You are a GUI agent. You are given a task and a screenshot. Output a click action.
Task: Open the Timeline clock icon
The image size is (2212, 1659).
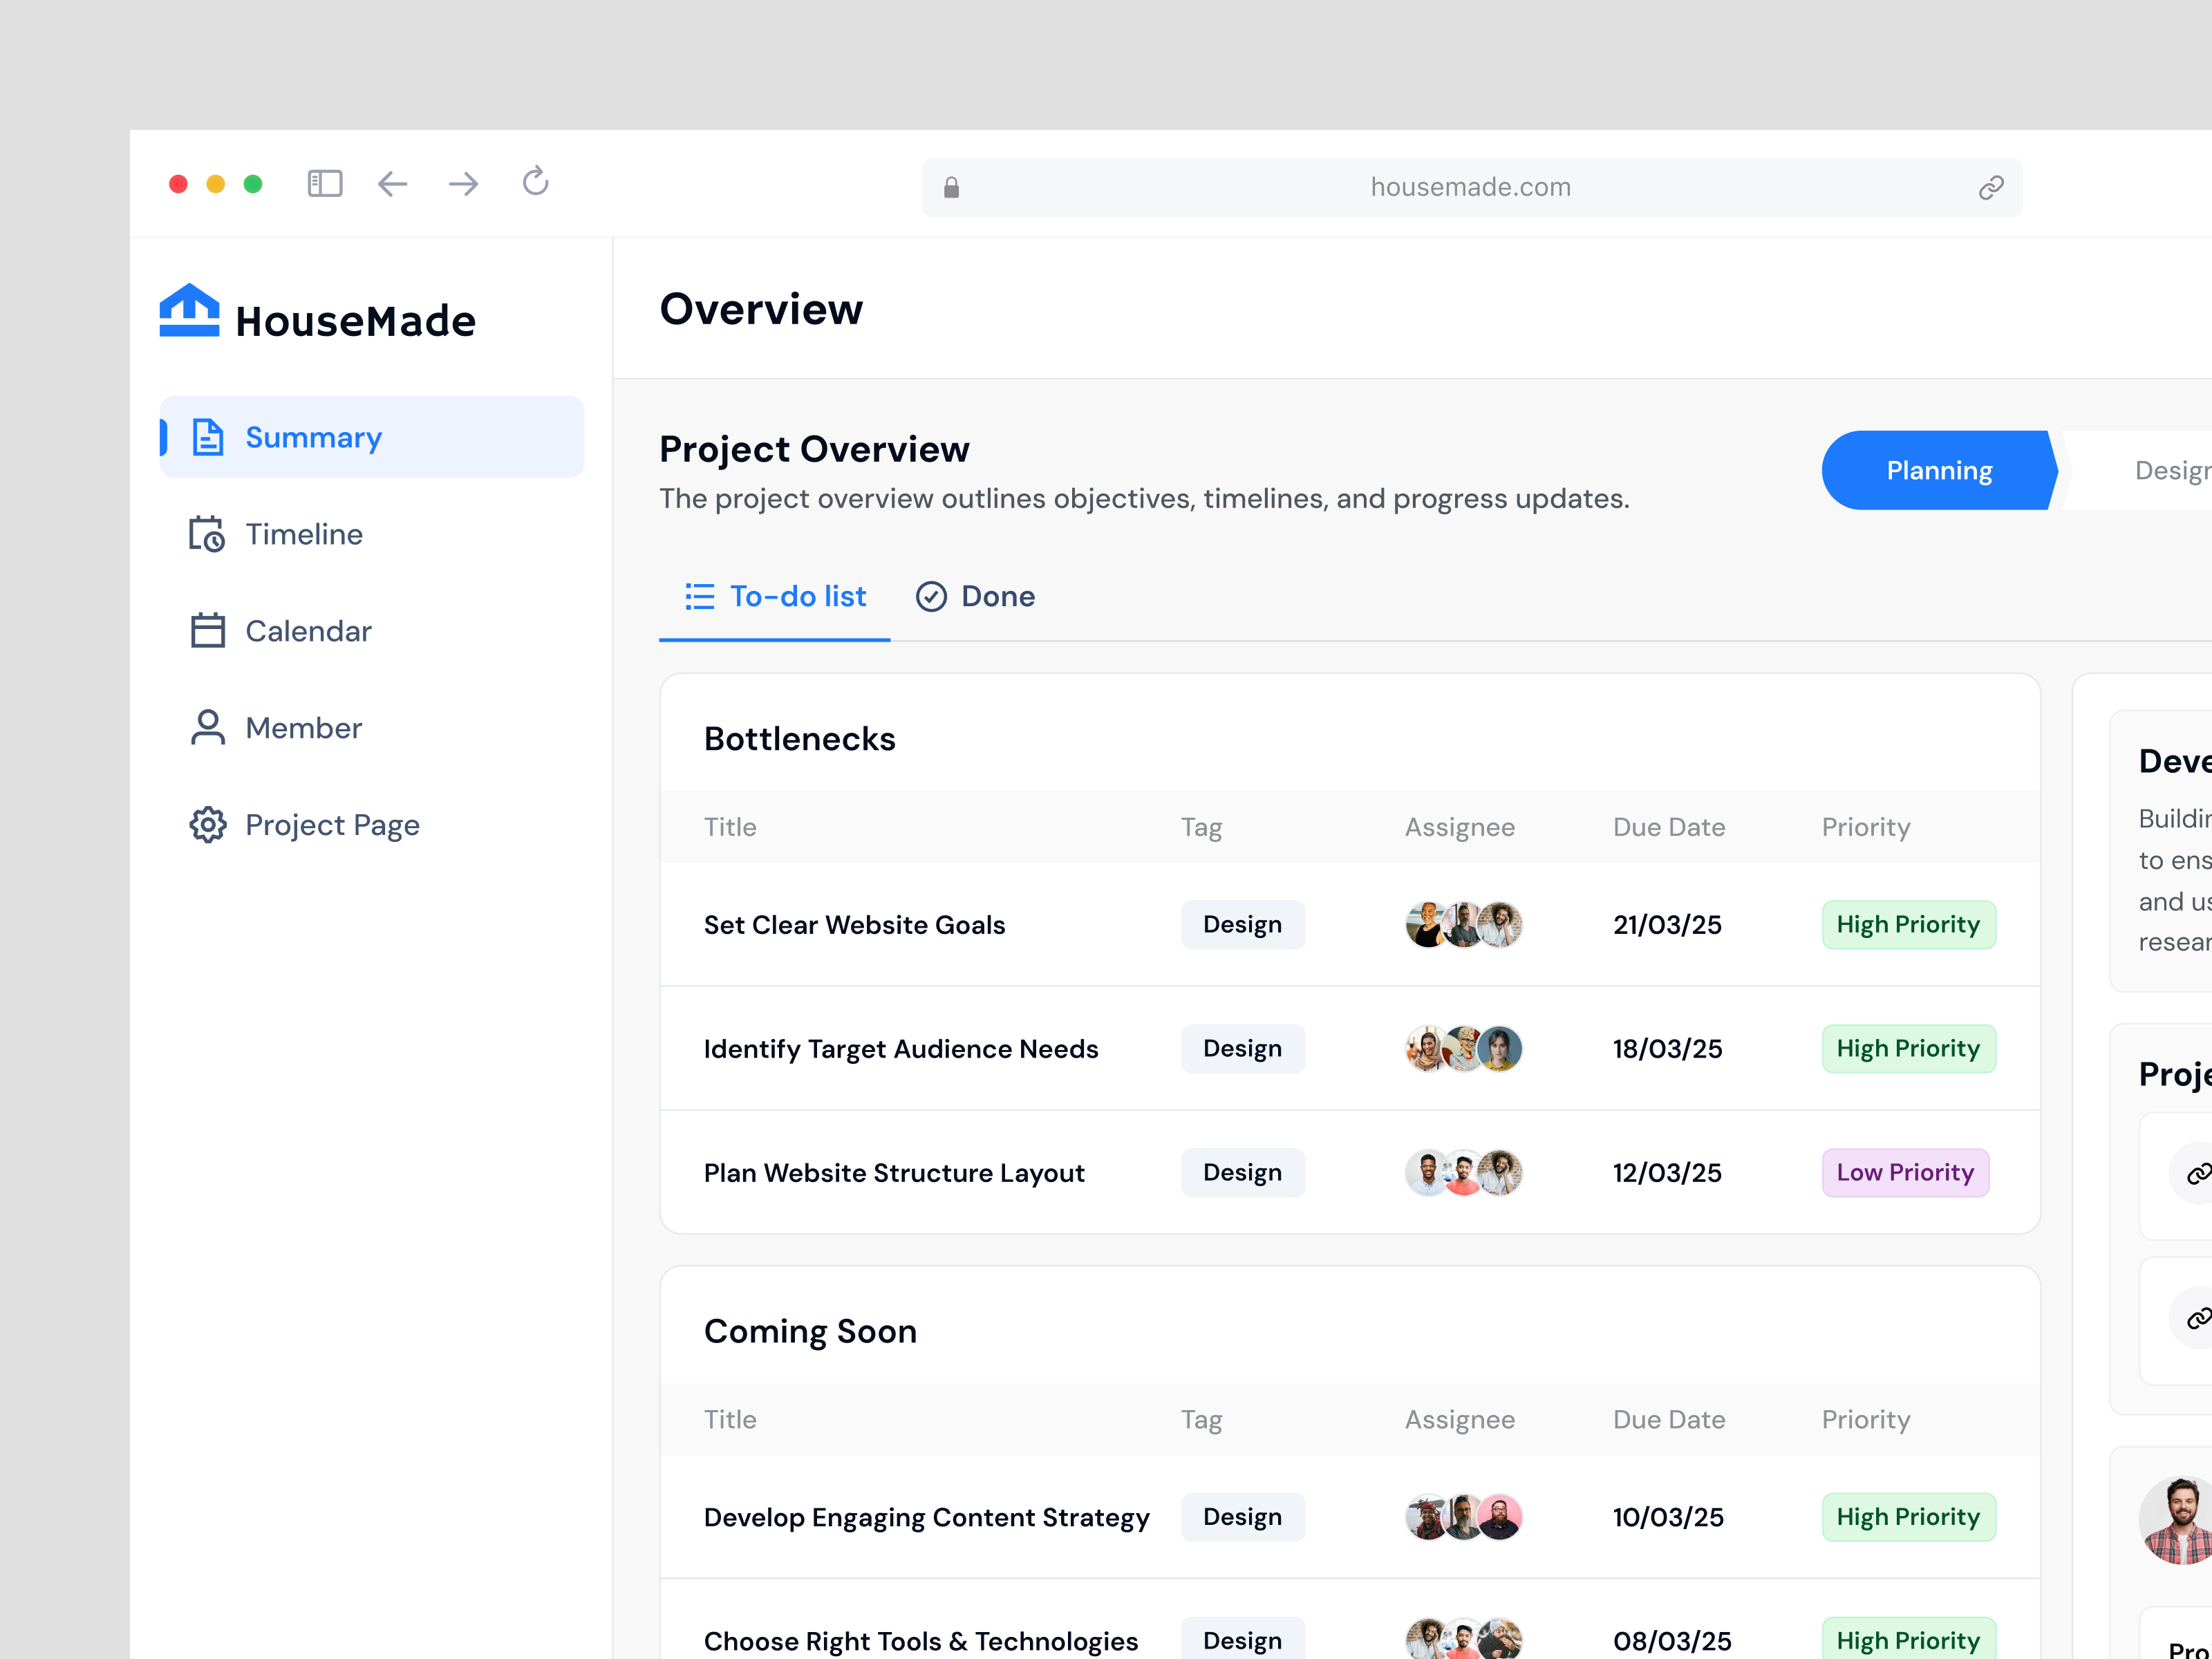[208, 534]
